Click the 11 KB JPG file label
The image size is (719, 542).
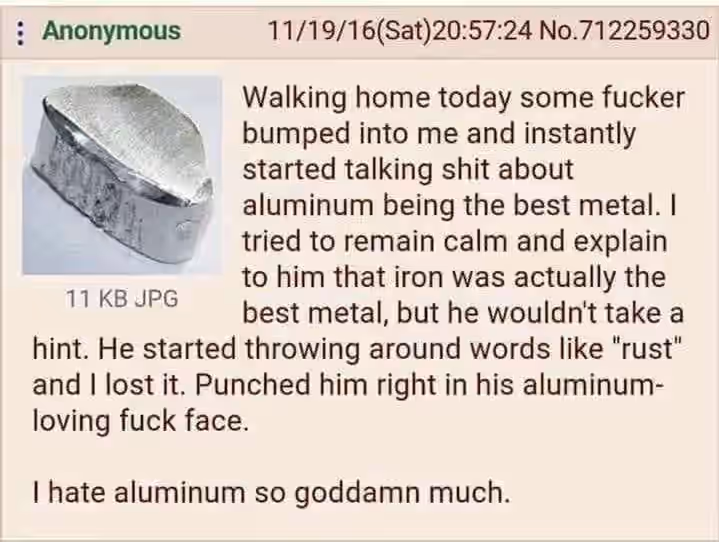[x=122, y=299]
